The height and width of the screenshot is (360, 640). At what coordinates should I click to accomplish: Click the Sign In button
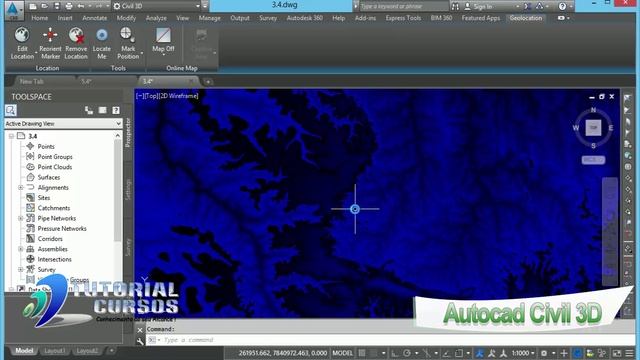click(x=478, y=6)
